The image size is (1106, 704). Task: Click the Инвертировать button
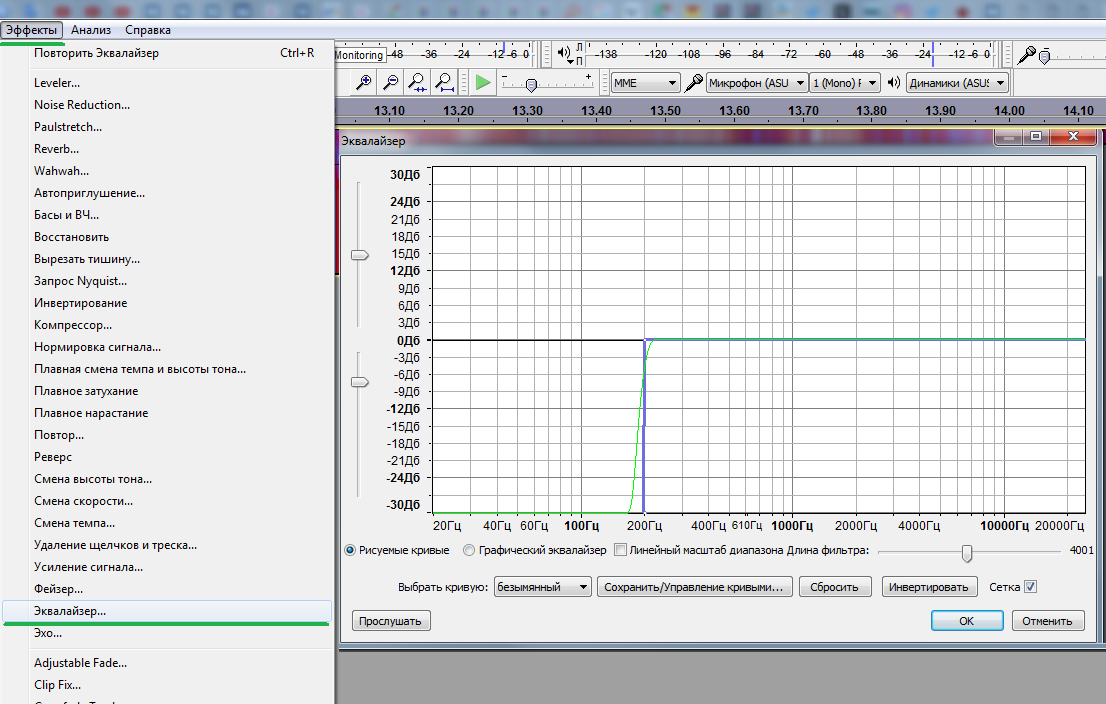click(x=929, y=587)
